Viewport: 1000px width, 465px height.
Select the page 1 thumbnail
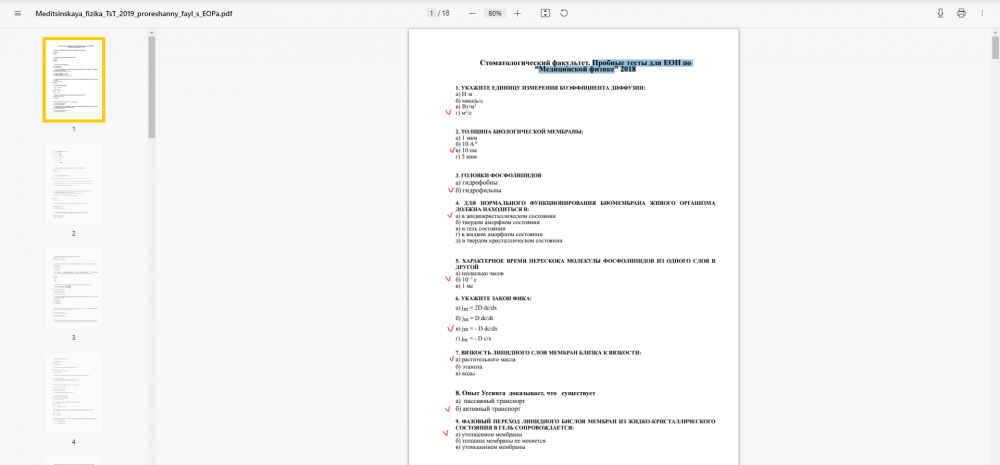[74, 80]
